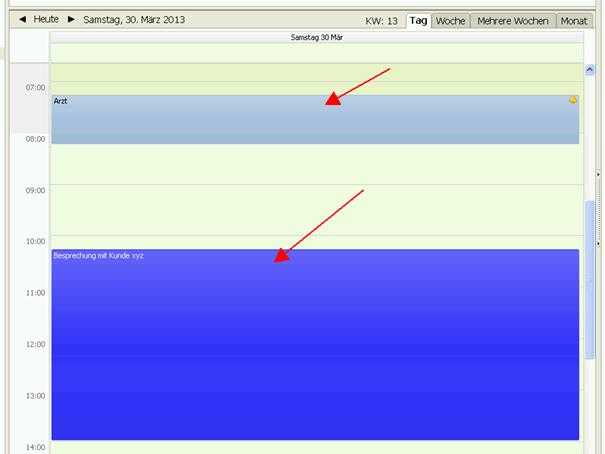This screenshot has width=605, height=454.
Task: Go to the previous day arrow
Action: point(22,19)
